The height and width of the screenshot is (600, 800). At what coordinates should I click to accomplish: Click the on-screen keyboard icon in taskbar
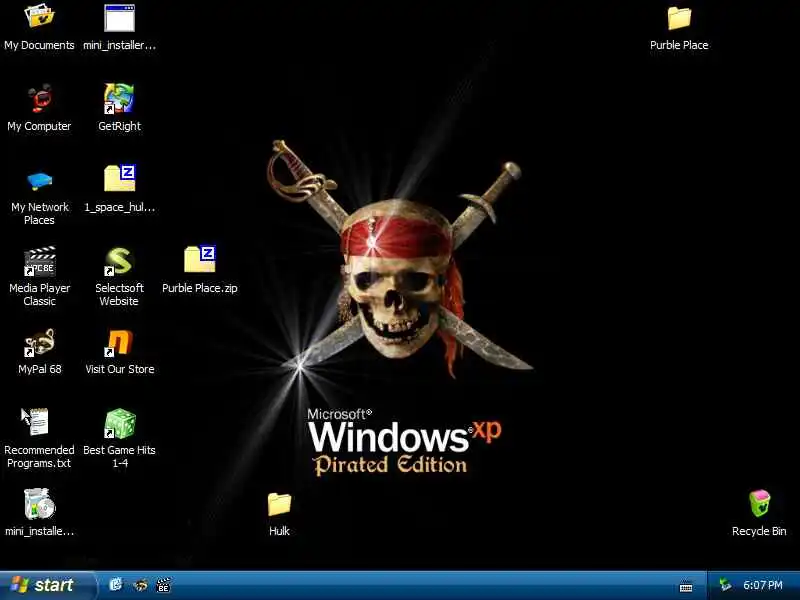pyautogui.click(x=686, y=586)
